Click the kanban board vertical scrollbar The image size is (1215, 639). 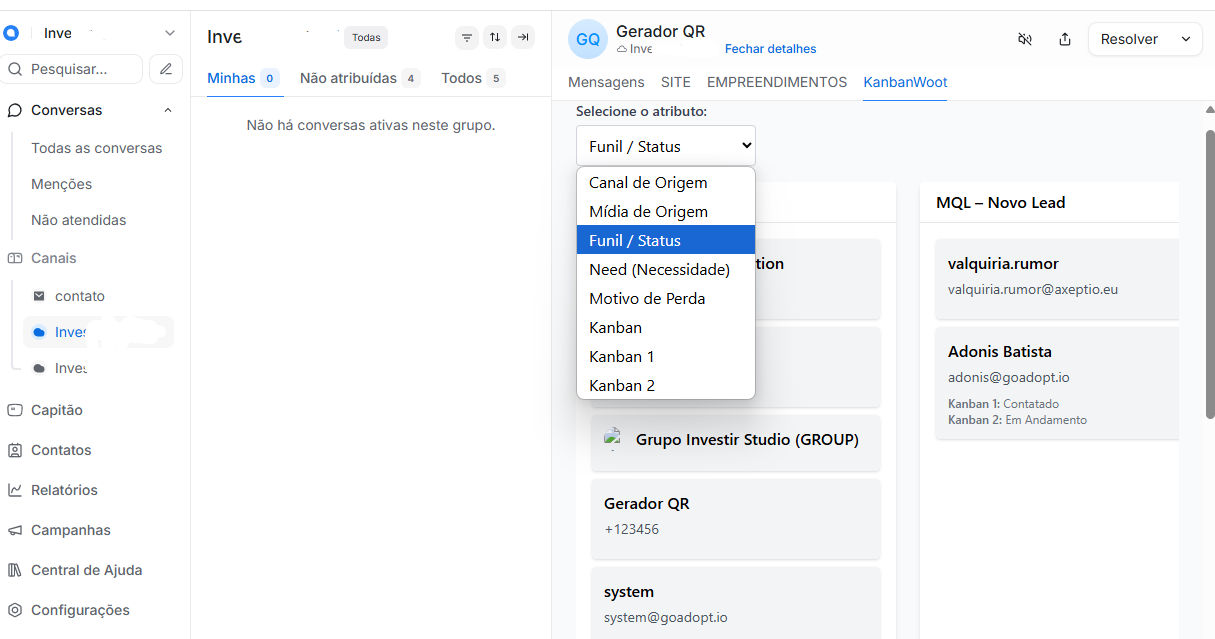pyautogui.click(x=1209, y=274)
